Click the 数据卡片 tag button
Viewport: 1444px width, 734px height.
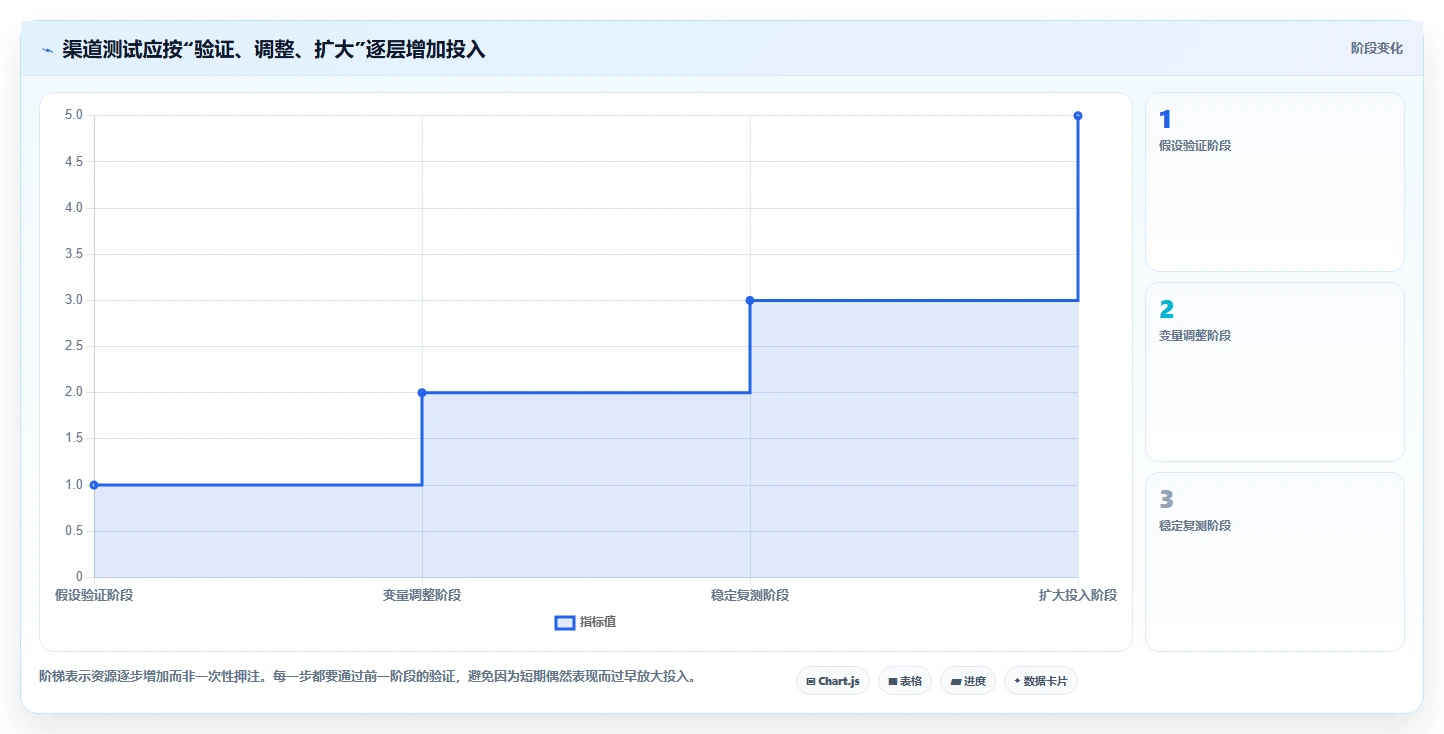1041,681
